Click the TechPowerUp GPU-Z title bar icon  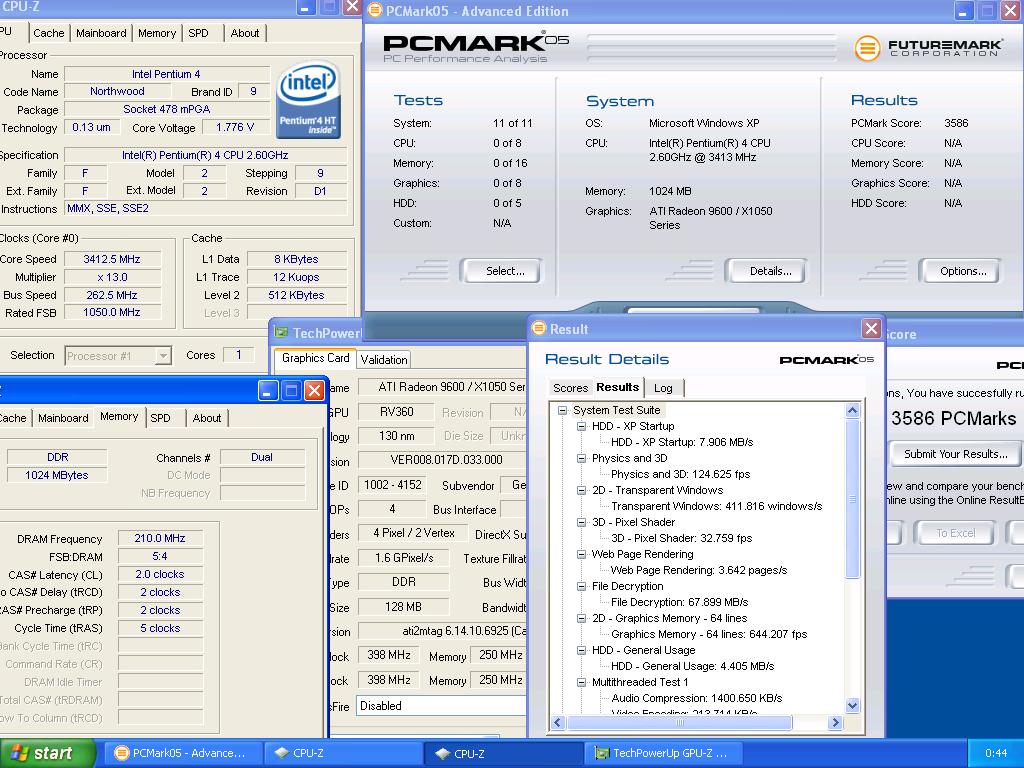[281, 332]
